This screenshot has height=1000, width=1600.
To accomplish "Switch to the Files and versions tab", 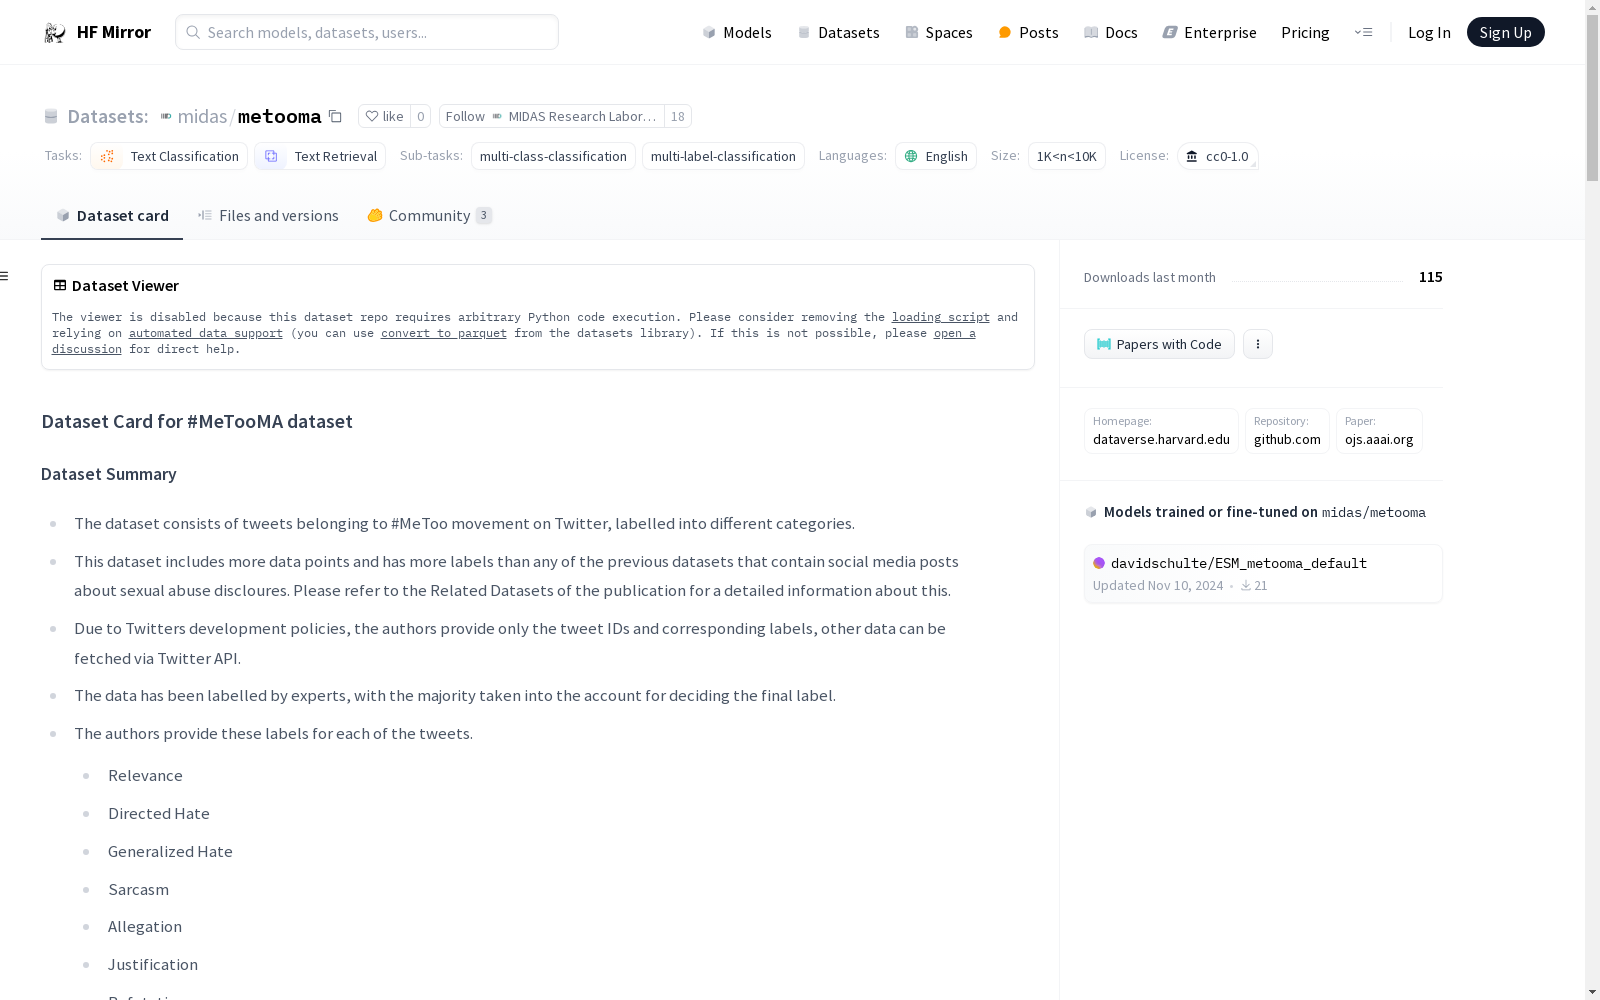I will click(268, 215).
